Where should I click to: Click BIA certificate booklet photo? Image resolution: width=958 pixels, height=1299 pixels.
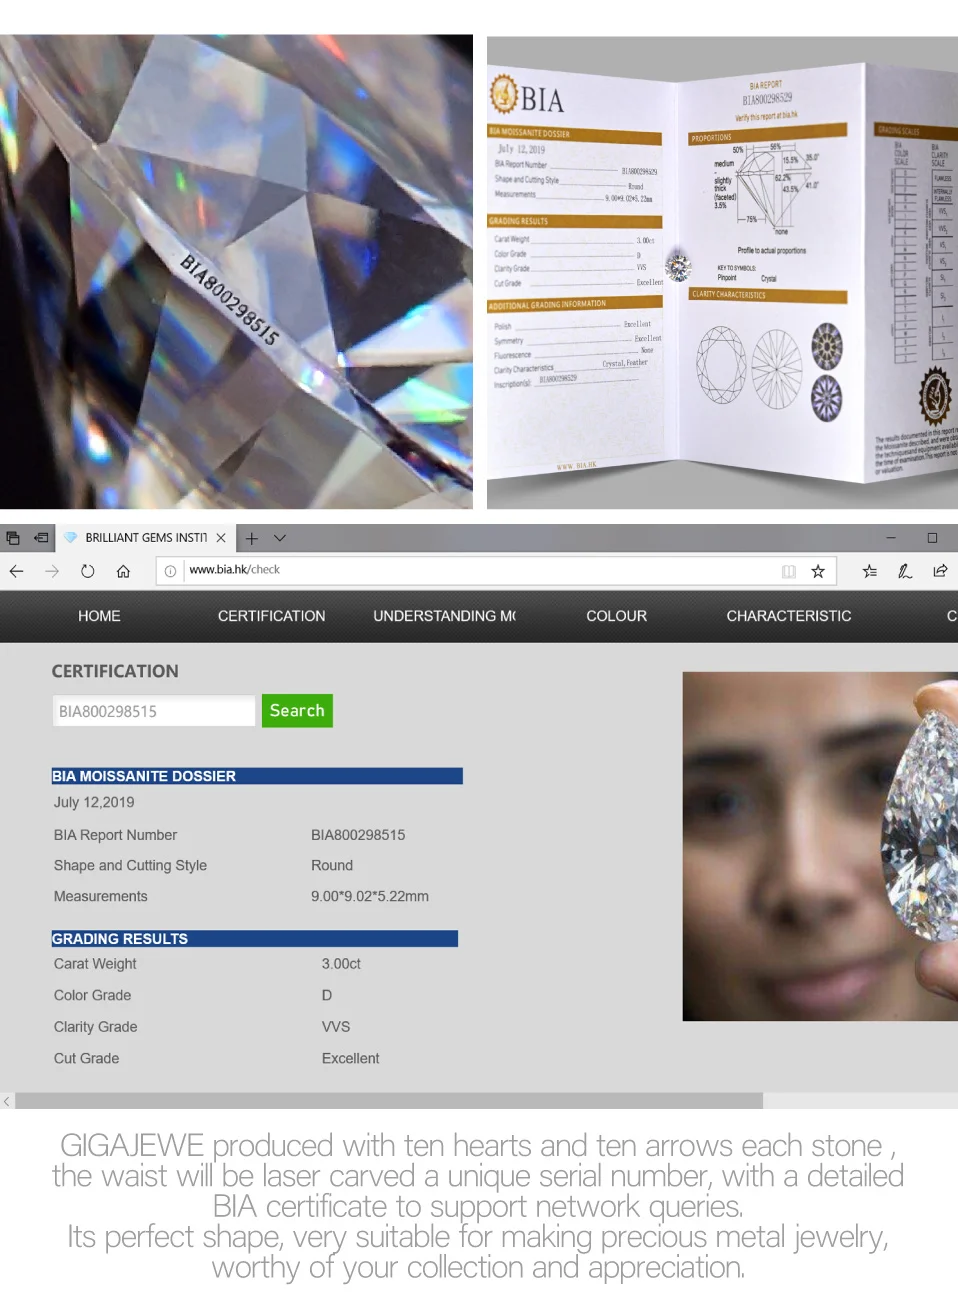[722, 273]
